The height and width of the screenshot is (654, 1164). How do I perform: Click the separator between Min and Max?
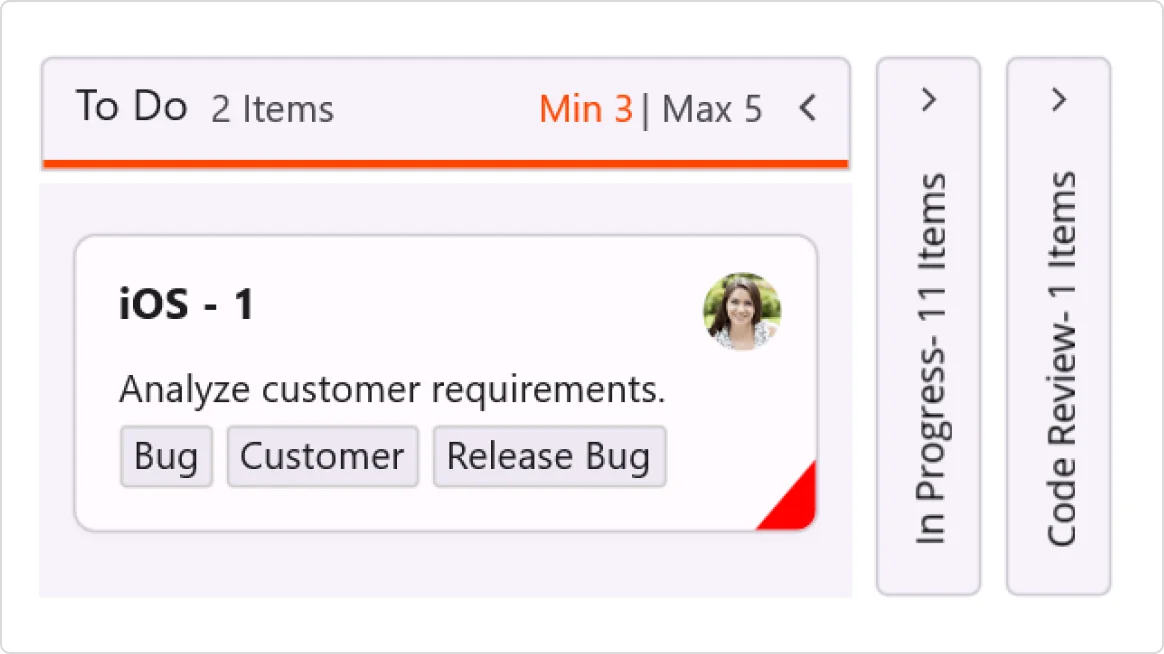645,109
